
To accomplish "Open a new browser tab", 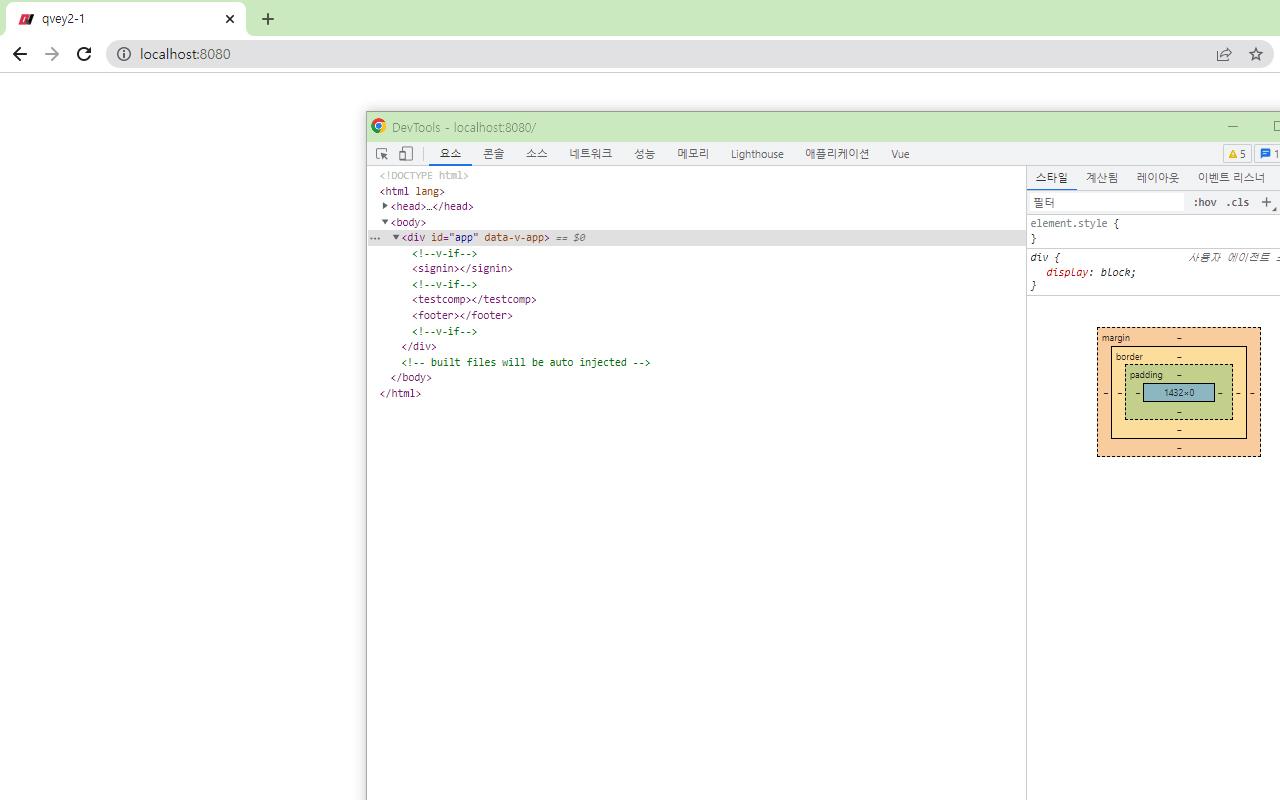I will [268, 19].
